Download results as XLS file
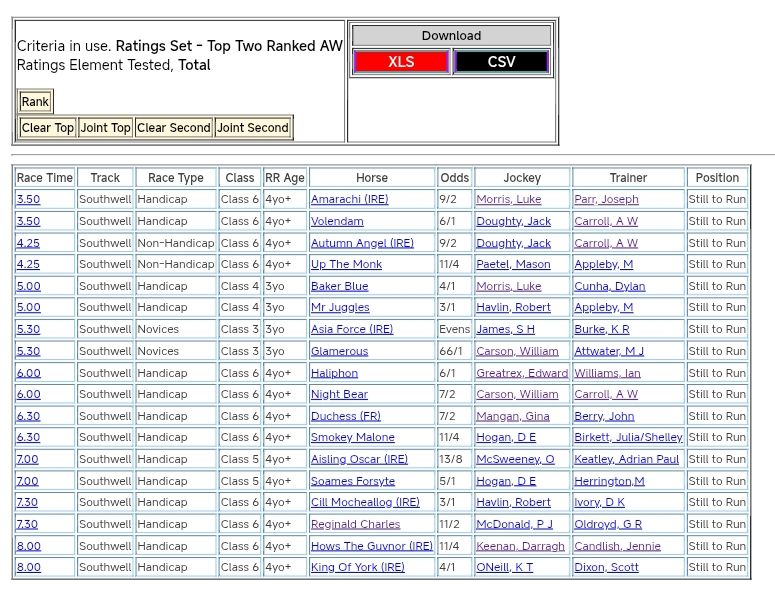 [401, 62]
